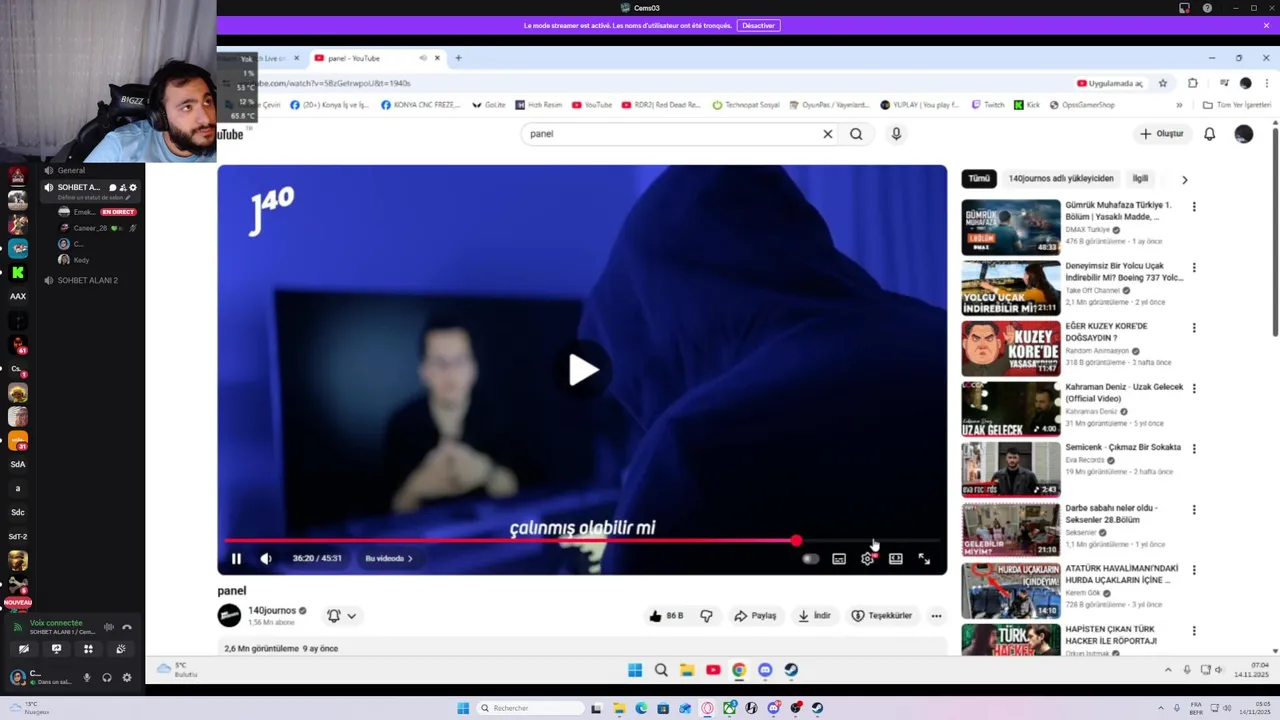Expand the 'Bu videoda' chapters chip
Screen dimensions: 1280x720
[389, 558]
